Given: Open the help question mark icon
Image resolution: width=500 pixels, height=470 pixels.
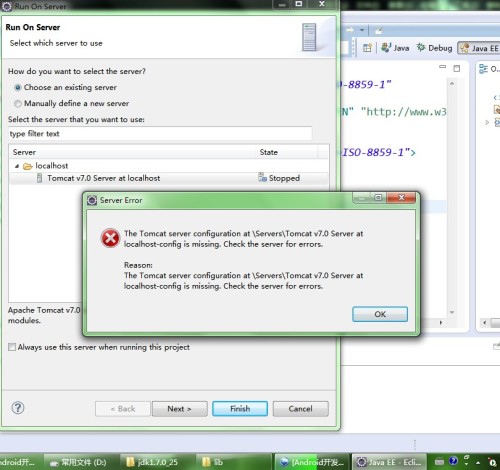Looking at the screenshot, I should 18,408.
